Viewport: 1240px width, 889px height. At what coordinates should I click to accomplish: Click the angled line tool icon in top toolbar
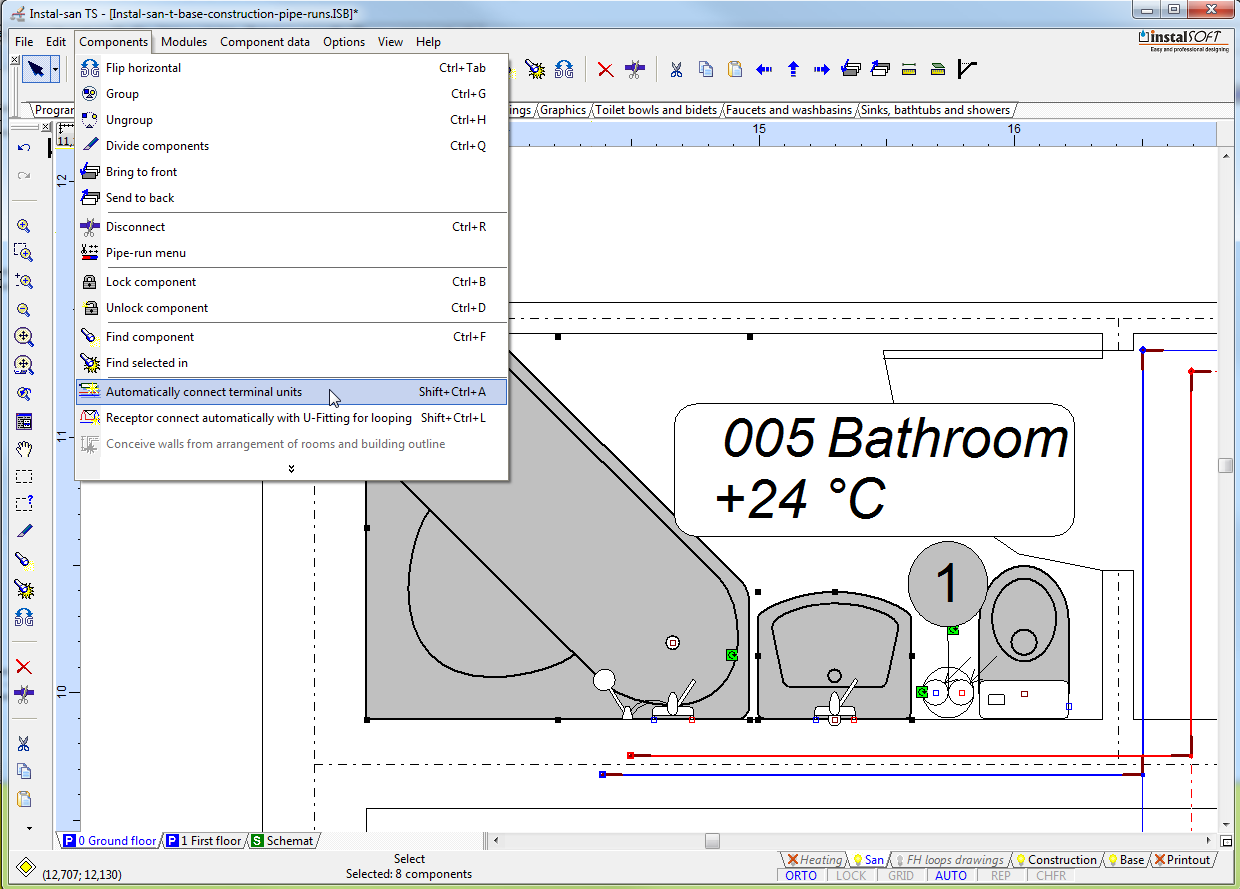pos(967,69)
